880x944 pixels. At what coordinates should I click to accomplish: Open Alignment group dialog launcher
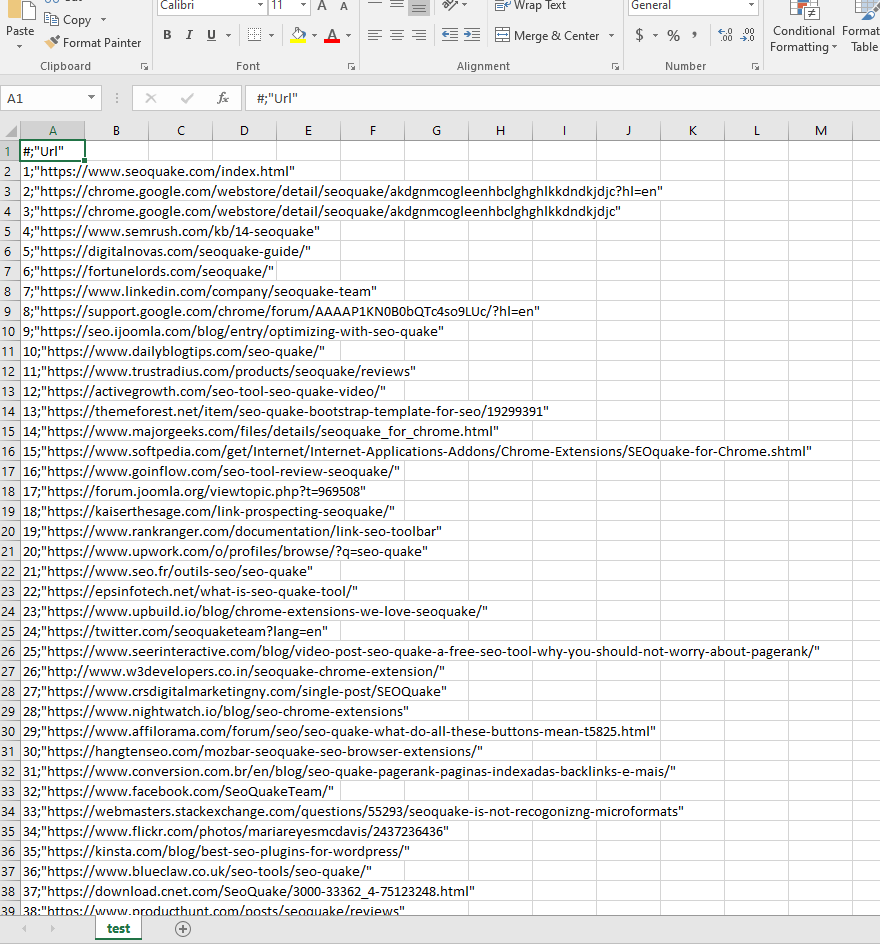click(x=615, y=67)
